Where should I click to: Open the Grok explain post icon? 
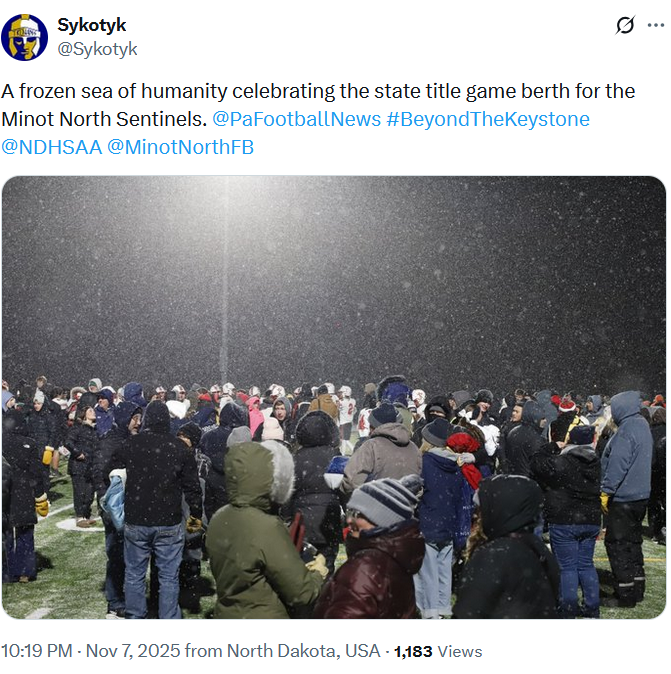(625, 25)
